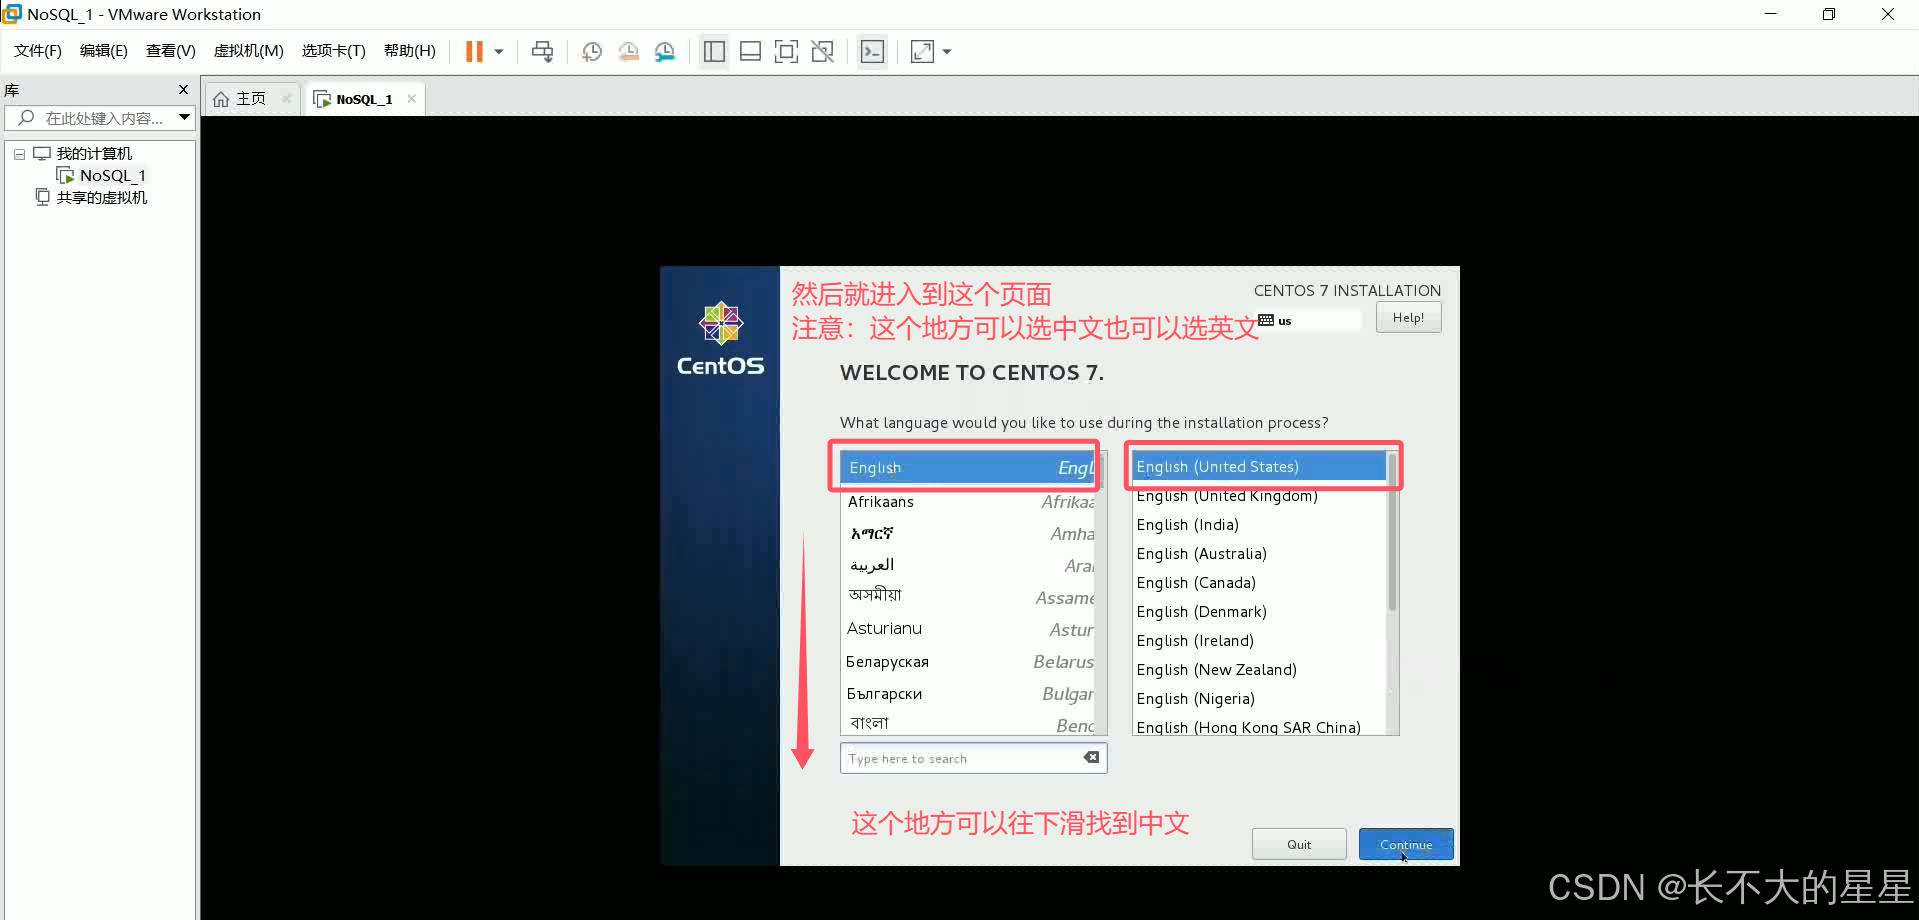Click the us keyboard layout indicator

(1310, 320)
